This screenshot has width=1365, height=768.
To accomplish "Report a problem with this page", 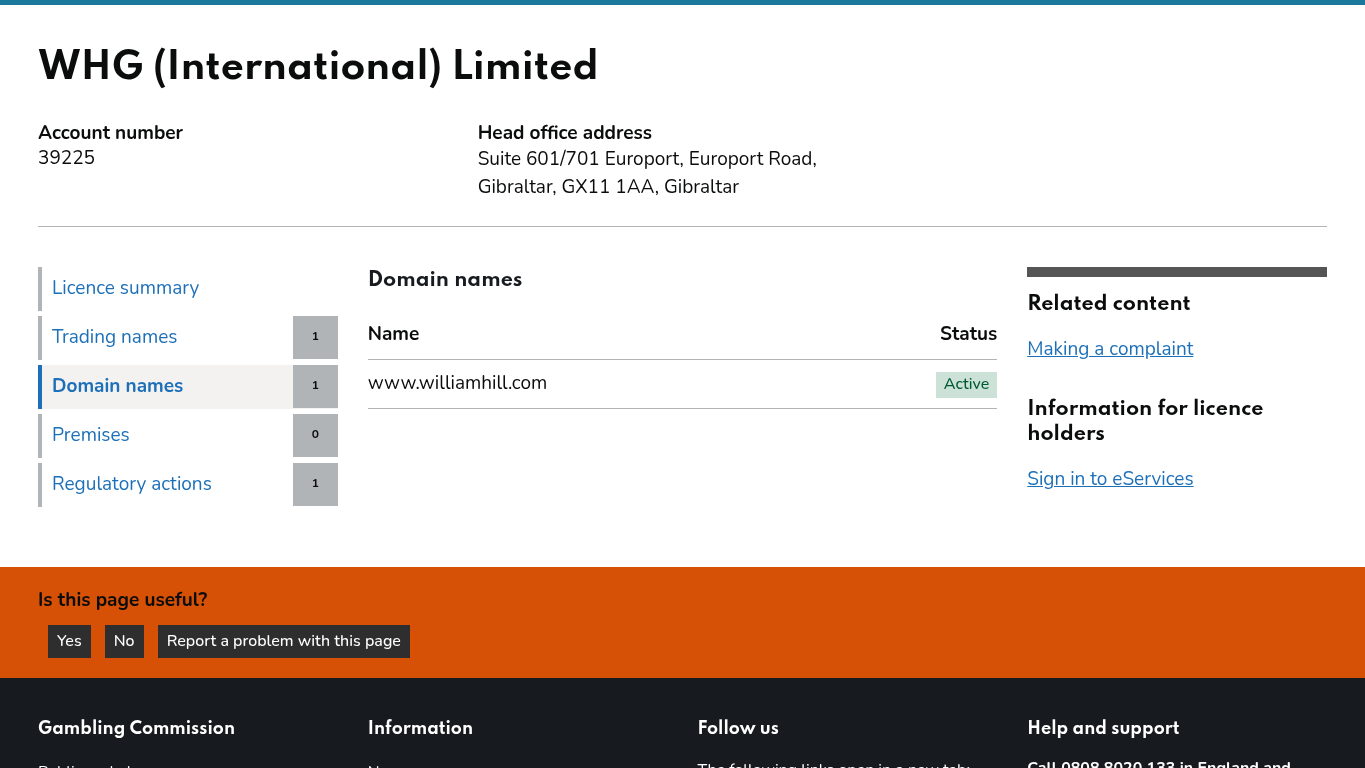I will (284, 641).
